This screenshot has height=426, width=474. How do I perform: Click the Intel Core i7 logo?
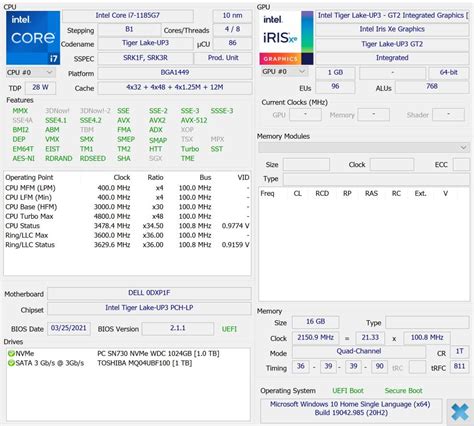click(33, 38)
